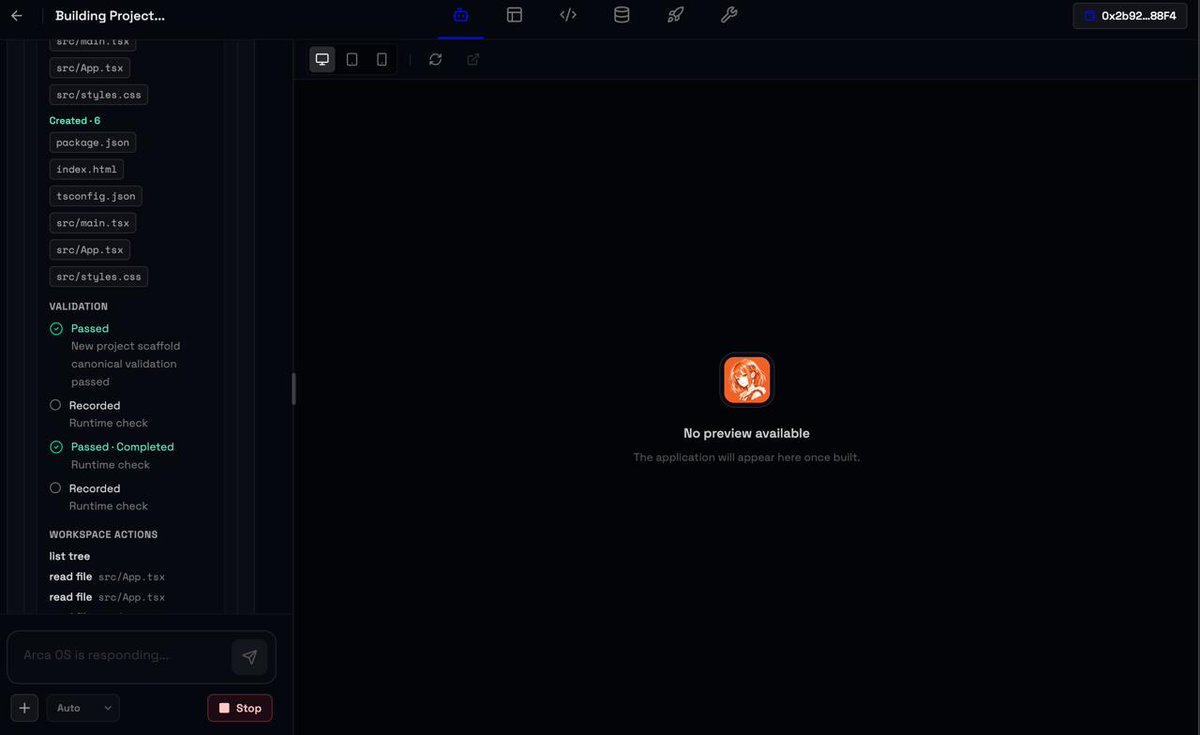Click 'New project scaffold canonical validation passed' text
This screenshot has width=1200, height=735.
coord(125,364)
